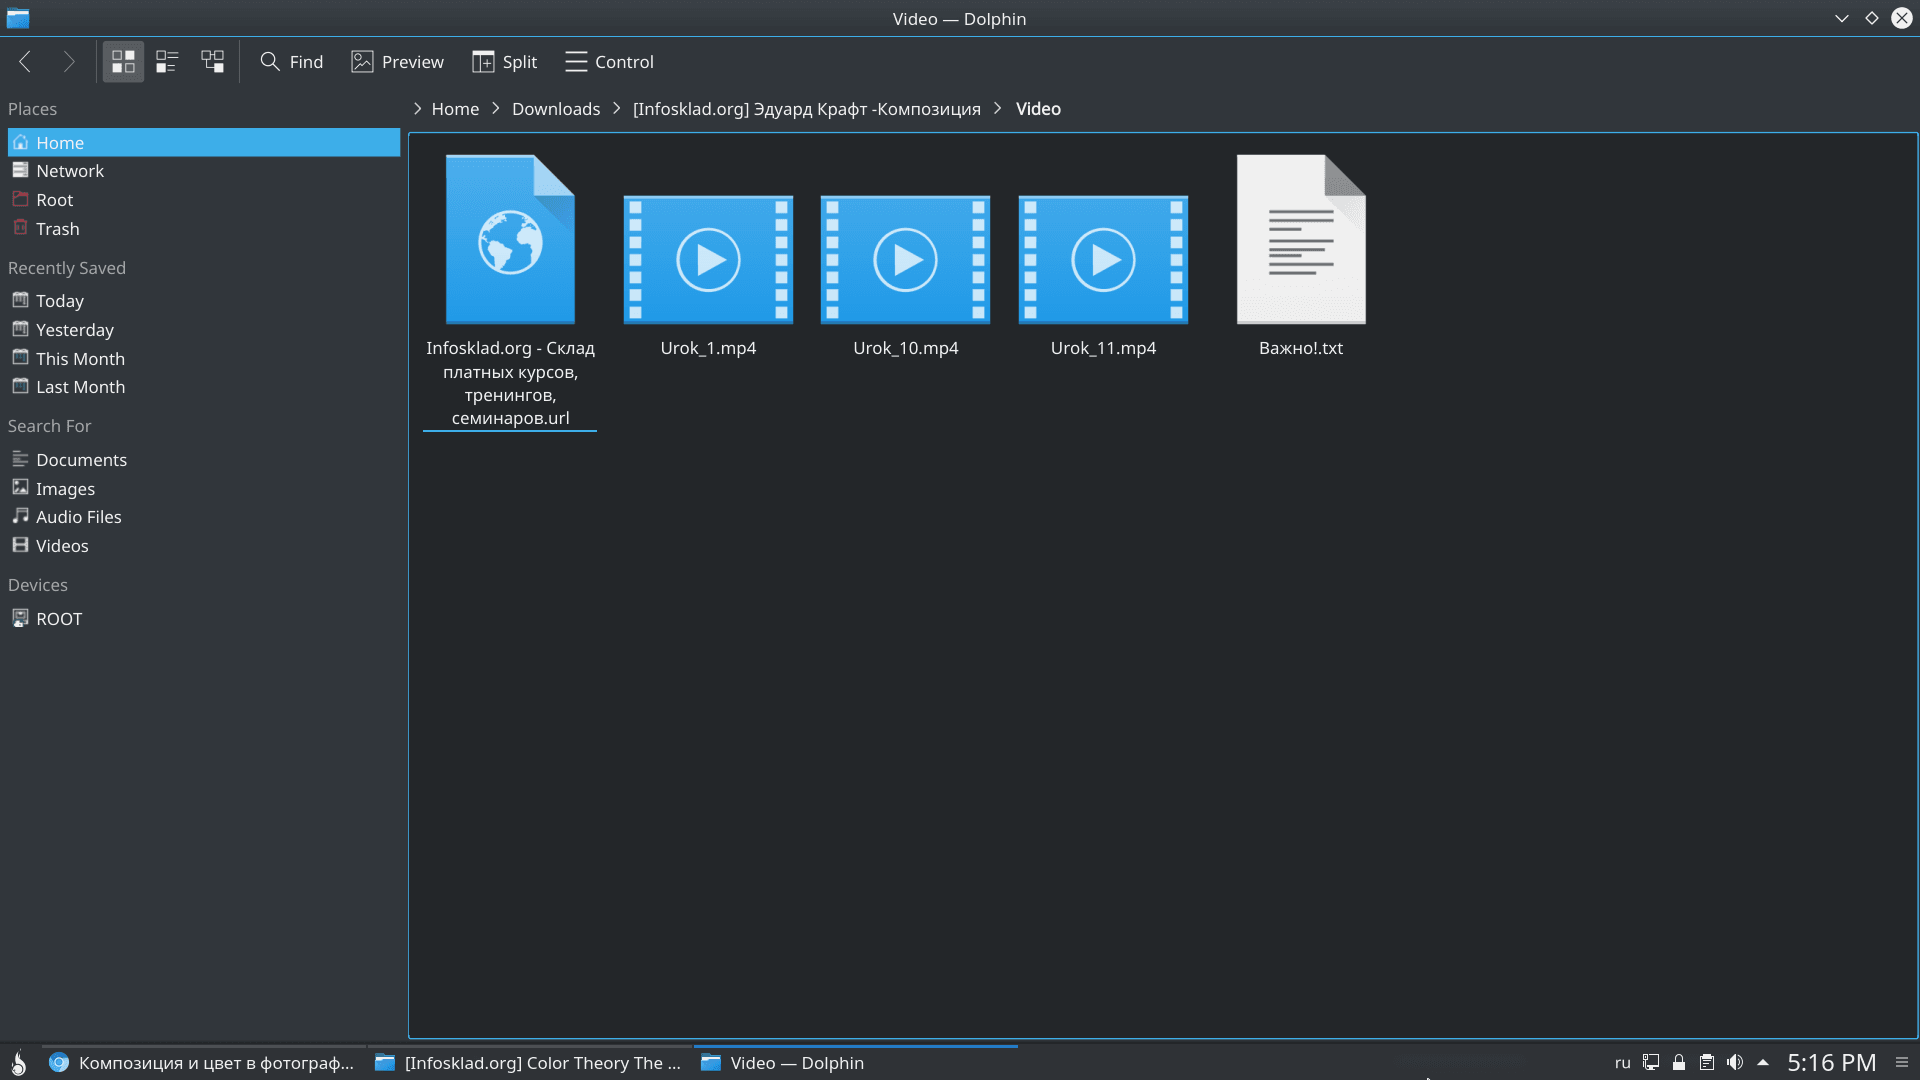Open the application launcher in taskbar
Image resolution: width=1920 pixels, height=1080 pixels.
pos(18,1063)
